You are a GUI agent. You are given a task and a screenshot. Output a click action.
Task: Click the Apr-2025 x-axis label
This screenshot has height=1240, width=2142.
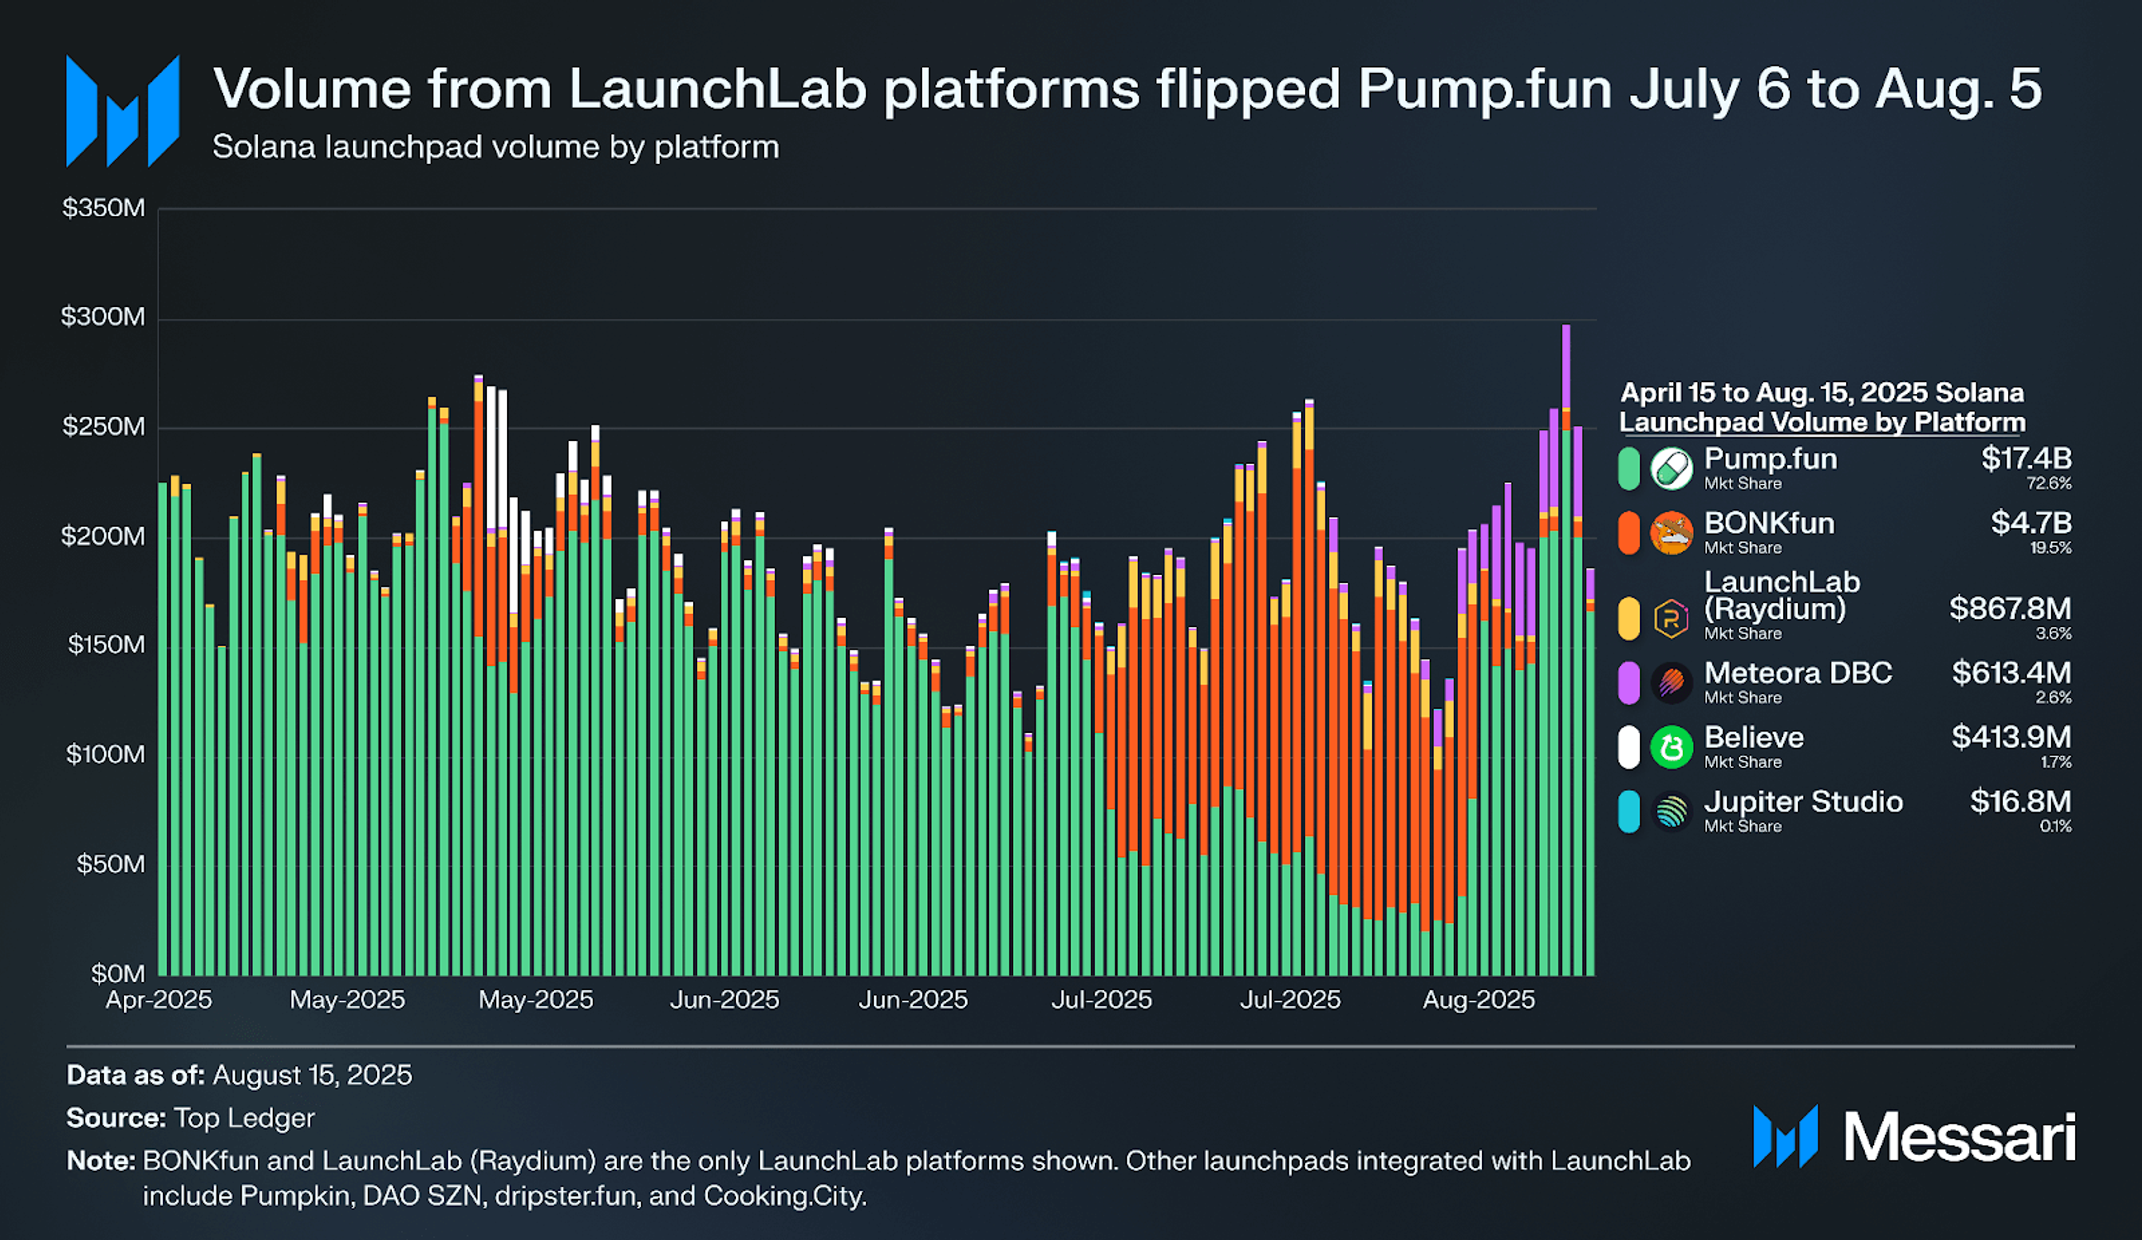tap(159, 1000)
